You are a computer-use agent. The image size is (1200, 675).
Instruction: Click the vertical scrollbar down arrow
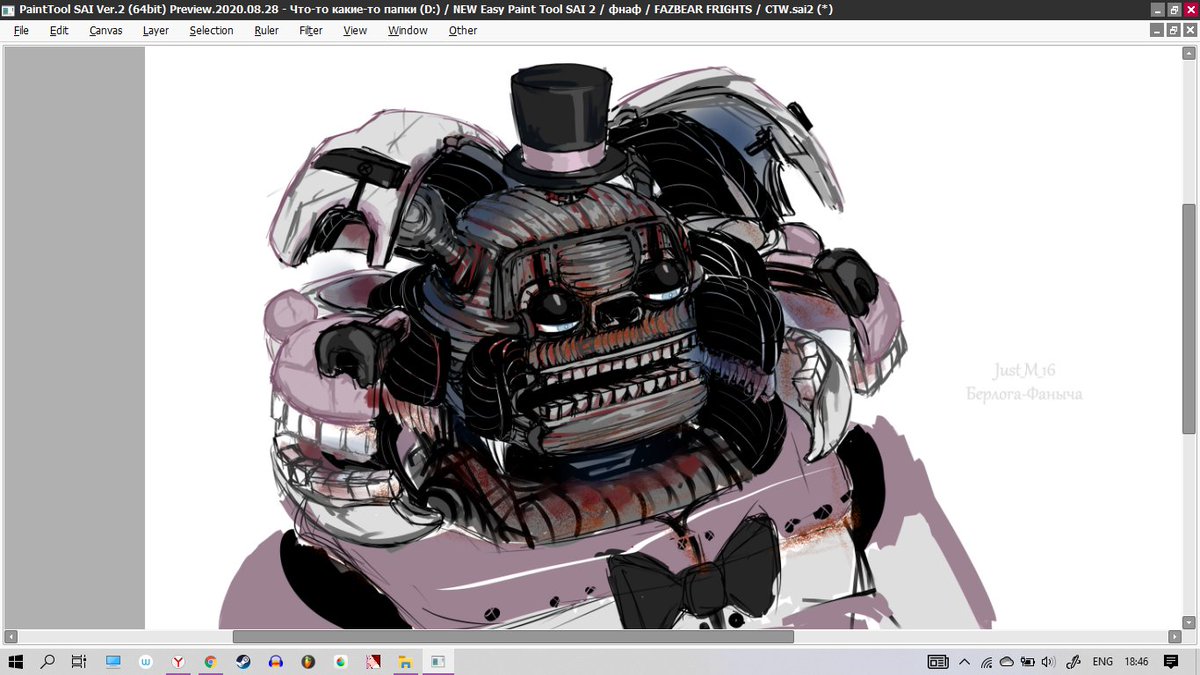click(1188, 622)
